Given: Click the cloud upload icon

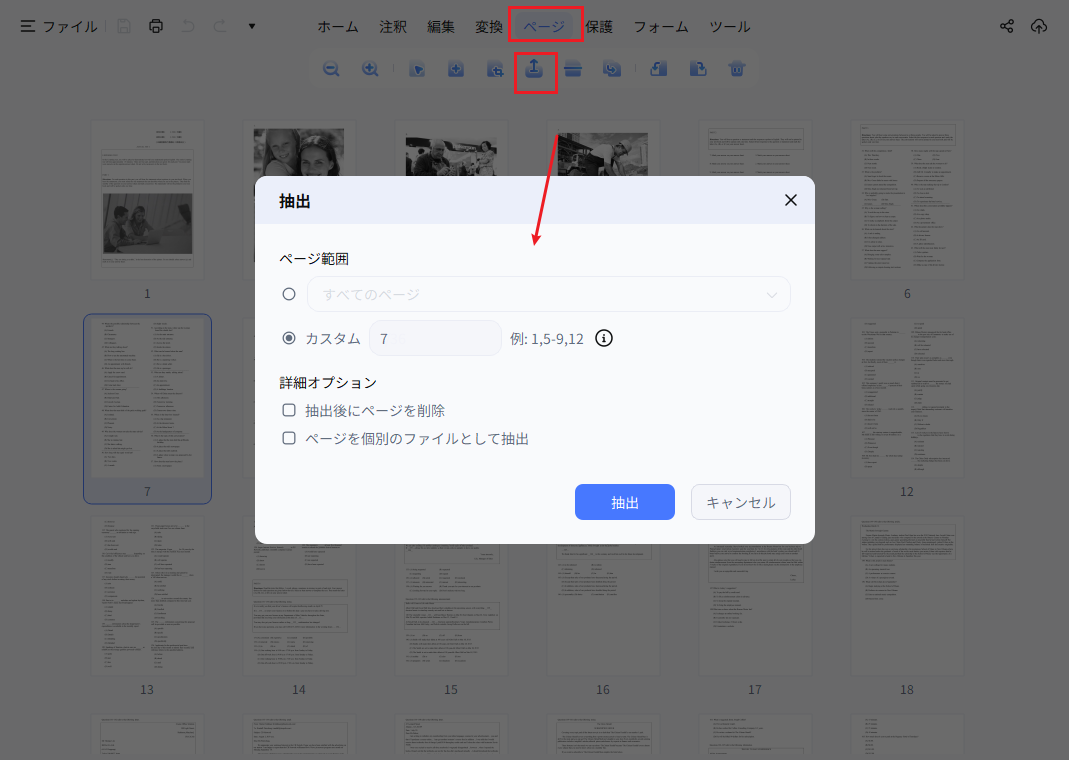Looking at the screenshot, I should pyautogui.click(x=1039, y=27).
